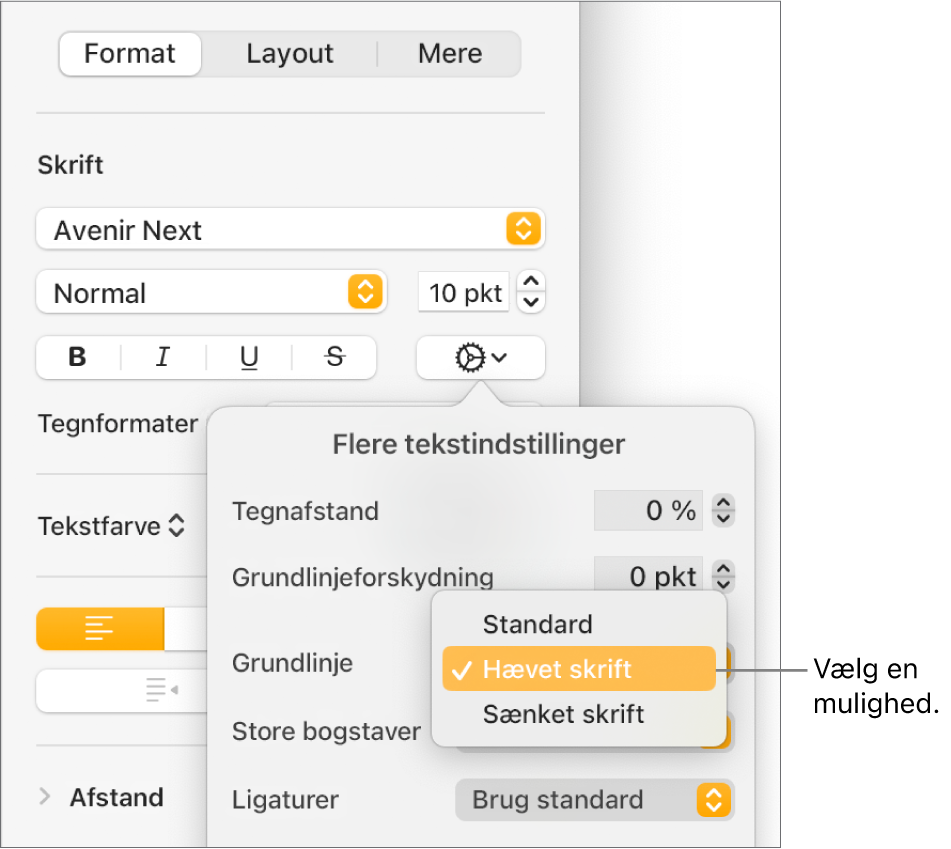Toggle underline formatting

click(248, 358)
